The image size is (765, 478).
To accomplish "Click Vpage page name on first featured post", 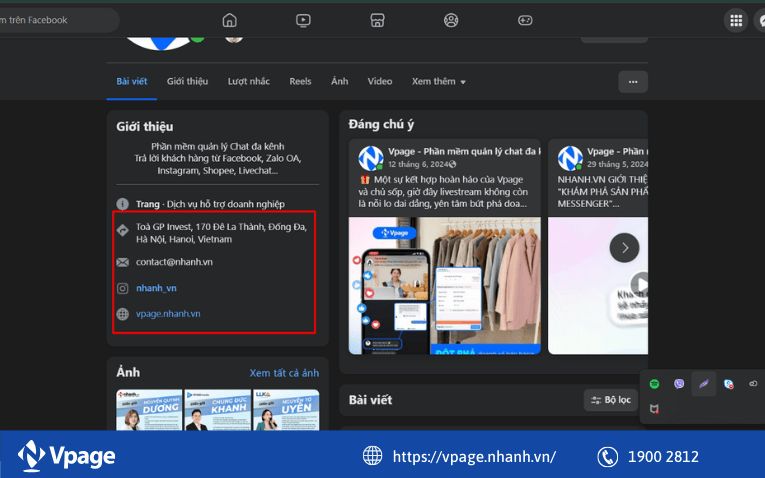I will point(464,151).
